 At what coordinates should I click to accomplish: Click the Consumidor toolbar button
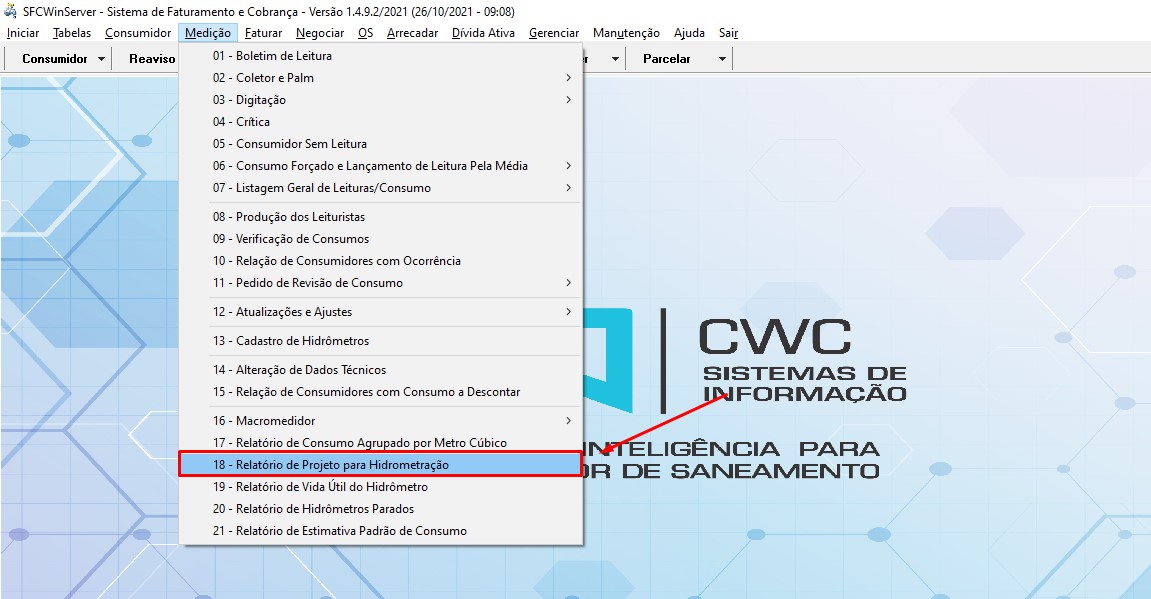point(55,59)
